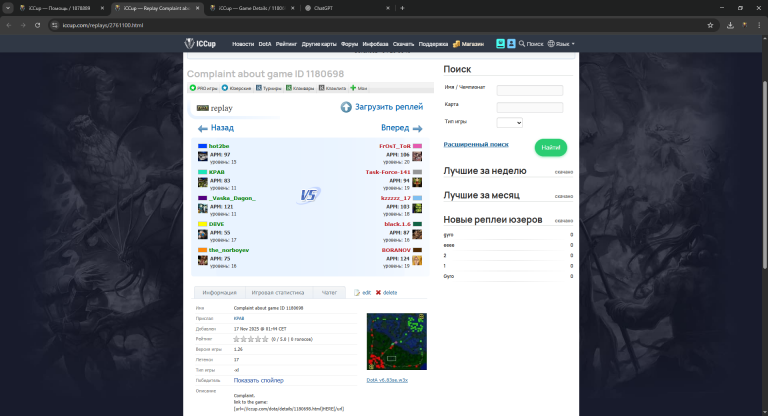Open player BORANOV's profile link
Viewport: 768px width, 416px height.
396,250
